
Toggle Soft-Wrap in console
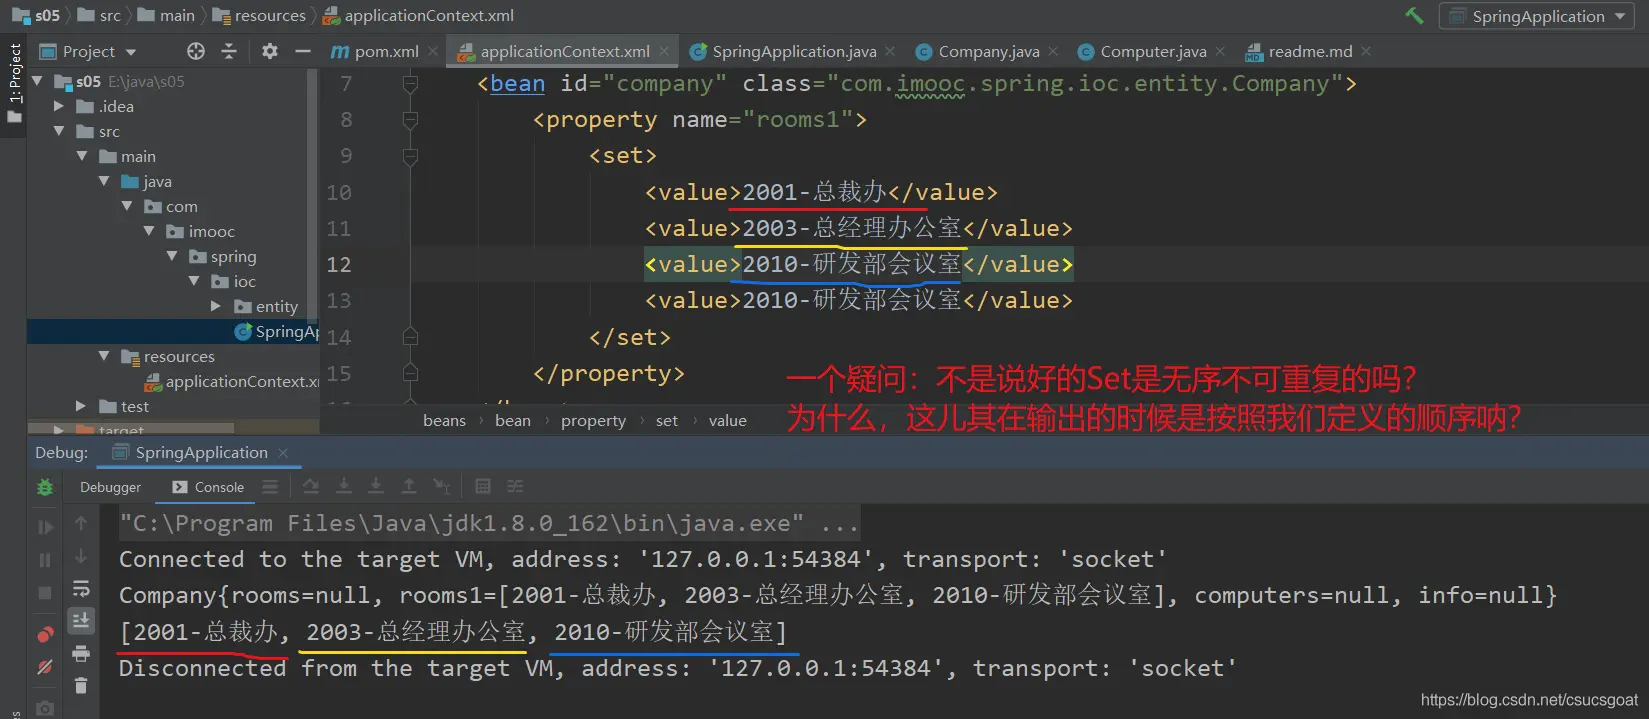pyautogui.click(x=81, y=588)
